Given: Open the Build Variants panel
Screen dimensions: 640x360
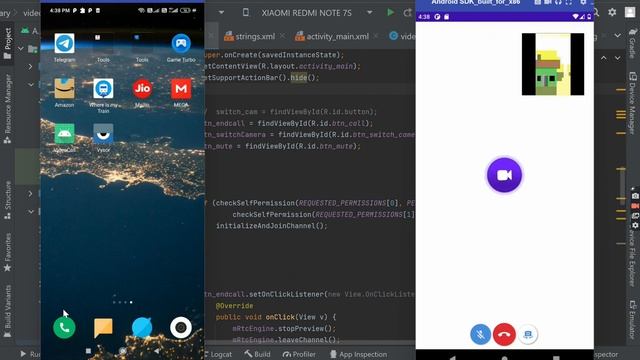Looking at the screenshot, I should (7, 311).
